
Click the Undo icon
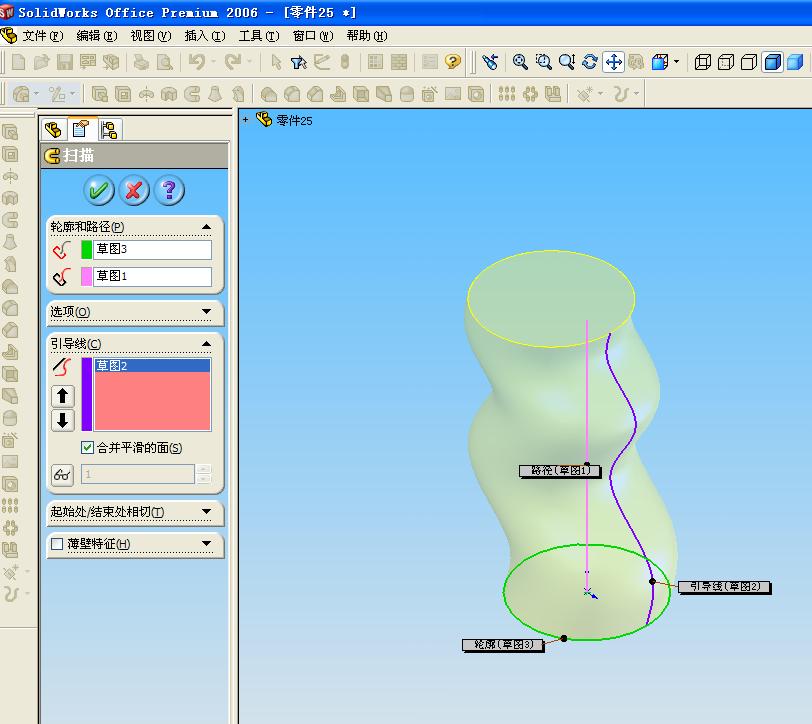tap(196, 62)
